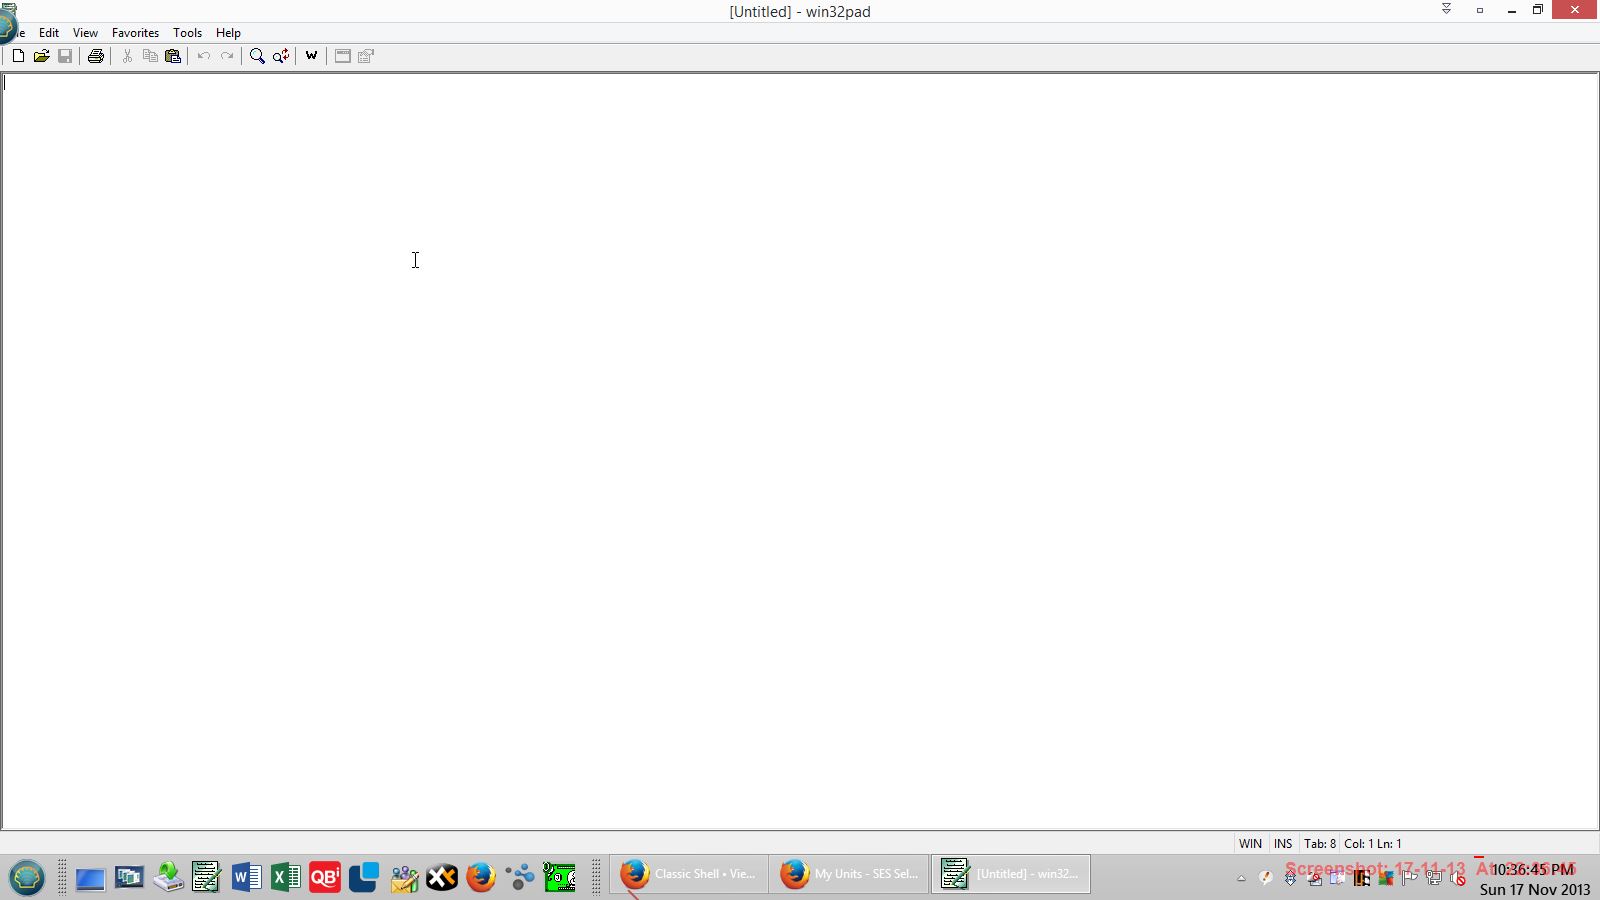Open Find and Replace toolbar icon
This screenshot has height=900, width=1600.
tap(281, 56)
